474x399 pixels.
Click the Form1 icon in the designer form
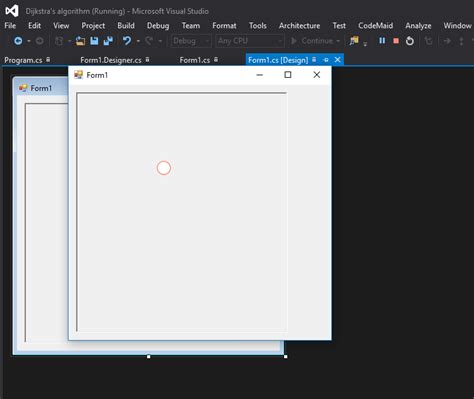(x=23, y=88)
